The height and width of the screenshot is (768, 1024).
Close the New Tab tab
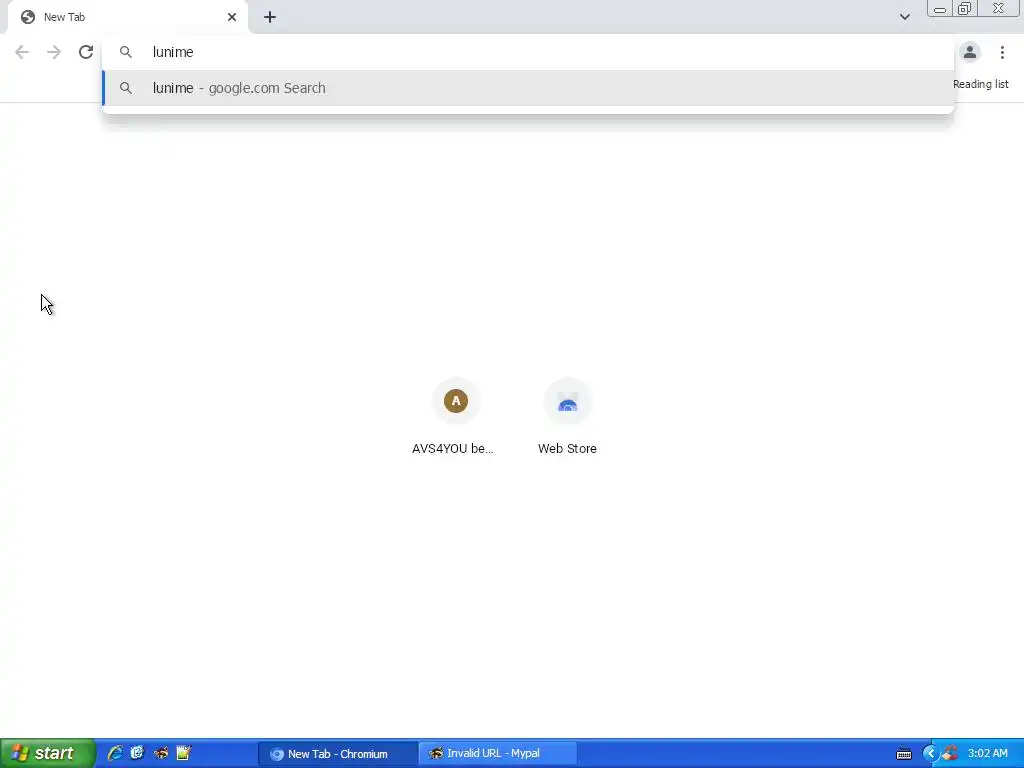[x=232, y=17]
